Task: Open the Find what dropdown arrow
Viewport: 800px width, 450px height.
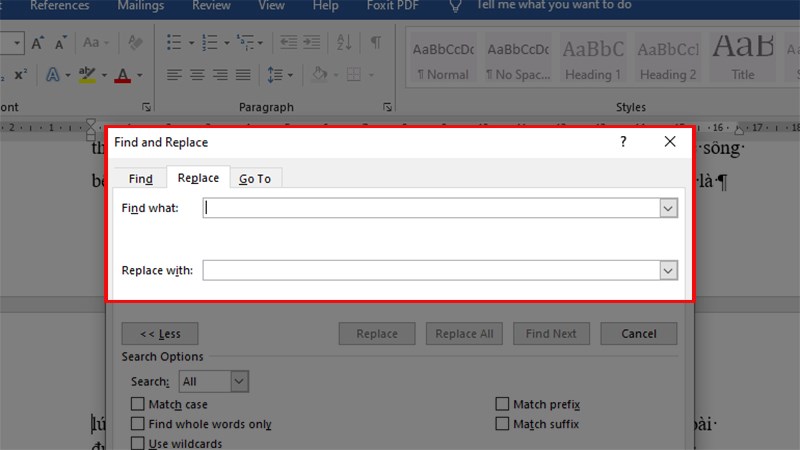Action: (669, 208)
